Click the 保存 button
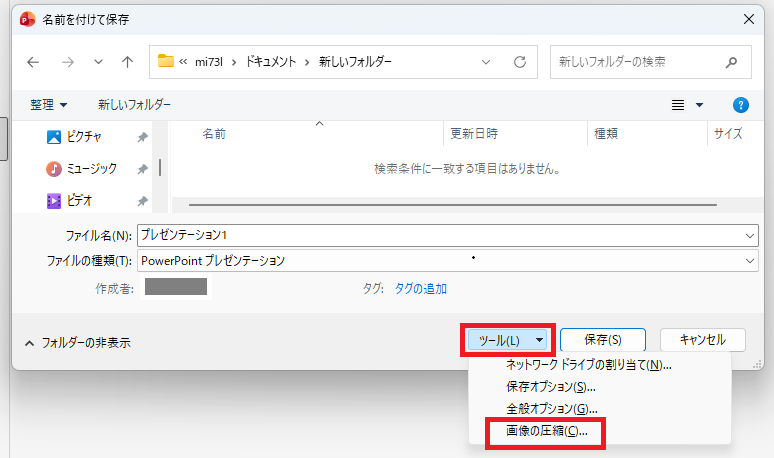 [602, 341]
